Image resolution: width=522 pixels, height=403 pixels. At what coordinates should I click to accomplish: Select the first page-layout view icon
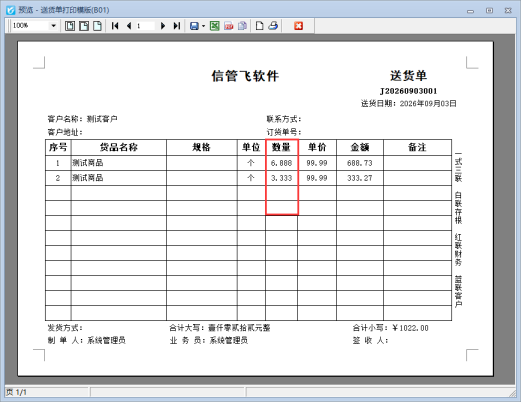(70, 26)
